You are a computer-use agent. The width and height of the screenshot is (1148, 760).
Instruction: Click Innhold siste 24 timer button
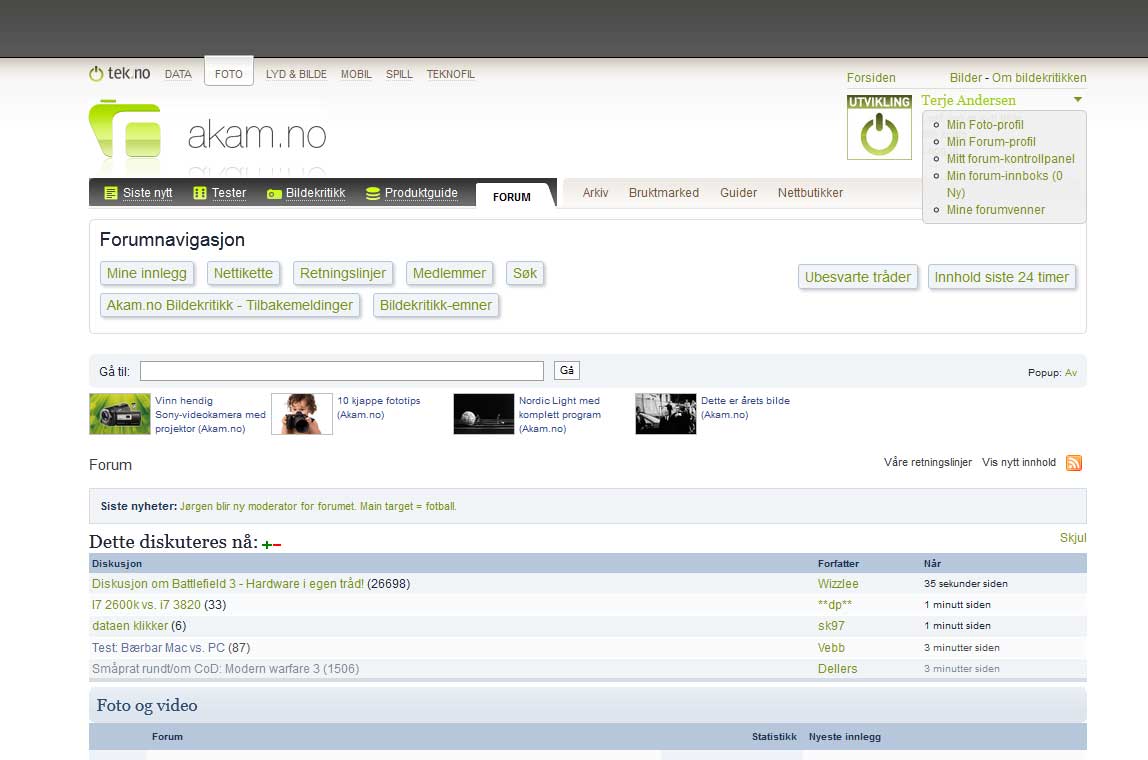(x=1002, y=277)
